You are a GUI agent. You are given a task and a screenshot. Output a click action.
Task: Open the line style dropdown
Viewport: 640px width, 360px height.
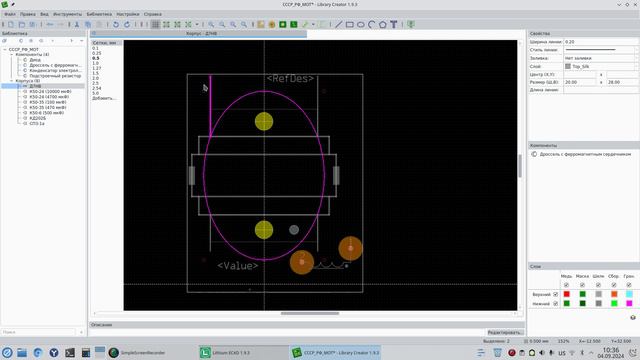coord(601,50)
